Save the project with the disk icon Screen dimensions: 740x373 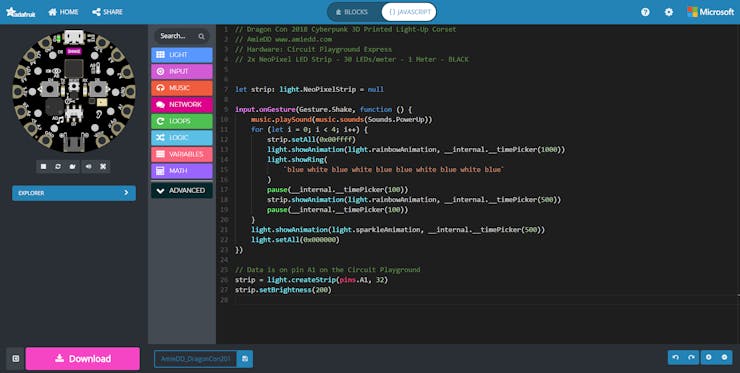click(x=245, y=359)
